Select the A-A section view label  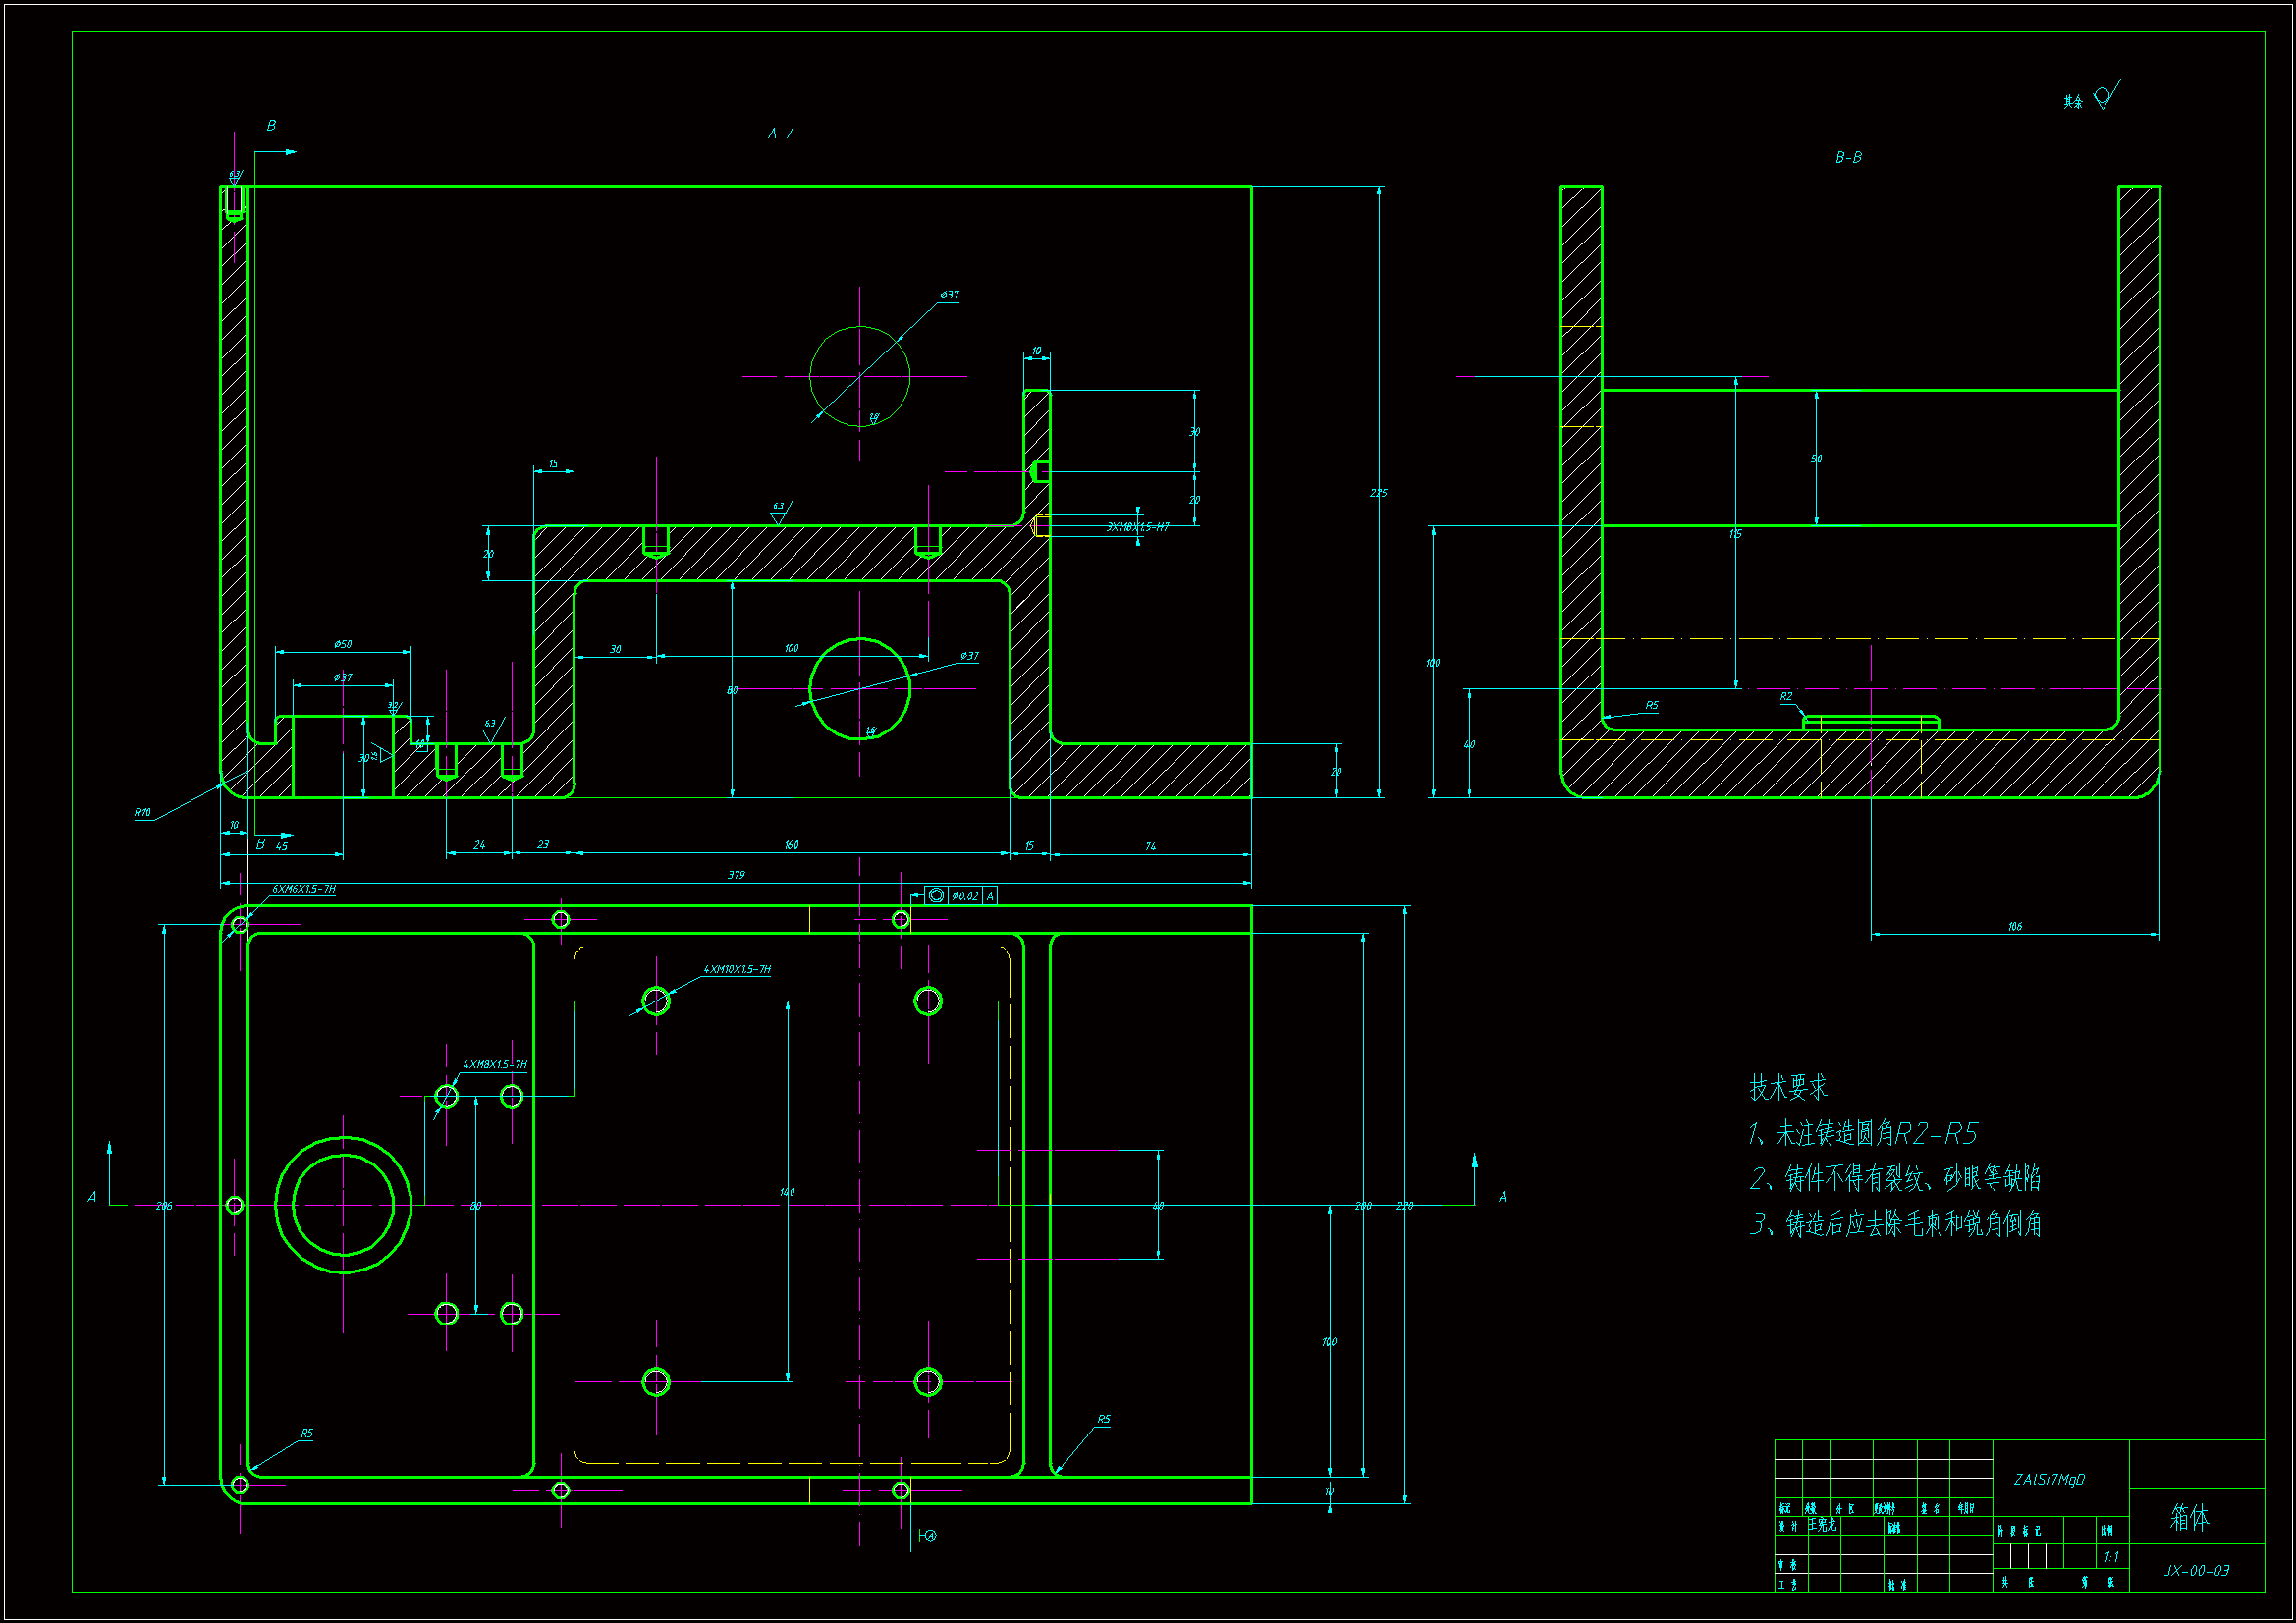pos(781,134)
